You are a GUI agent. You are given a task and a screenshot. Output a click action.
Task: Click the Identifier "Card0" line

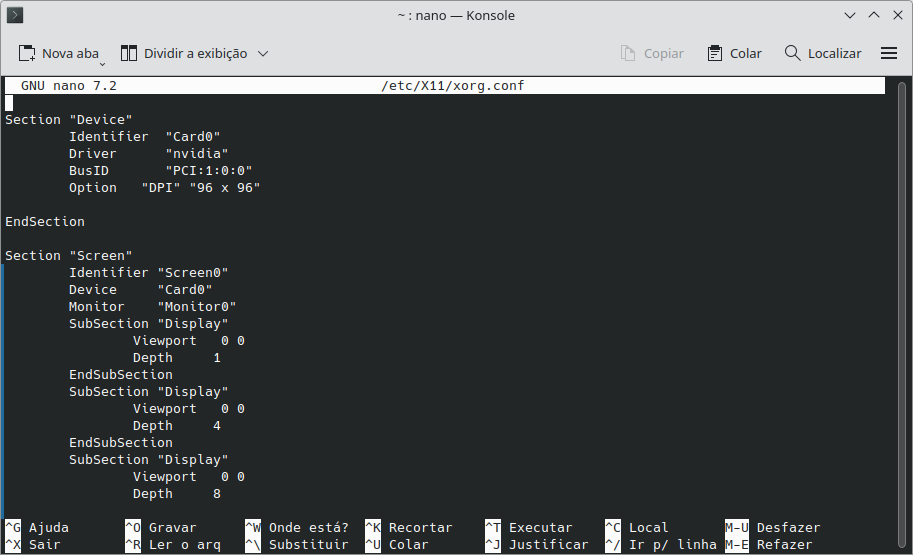pos(144,136)
